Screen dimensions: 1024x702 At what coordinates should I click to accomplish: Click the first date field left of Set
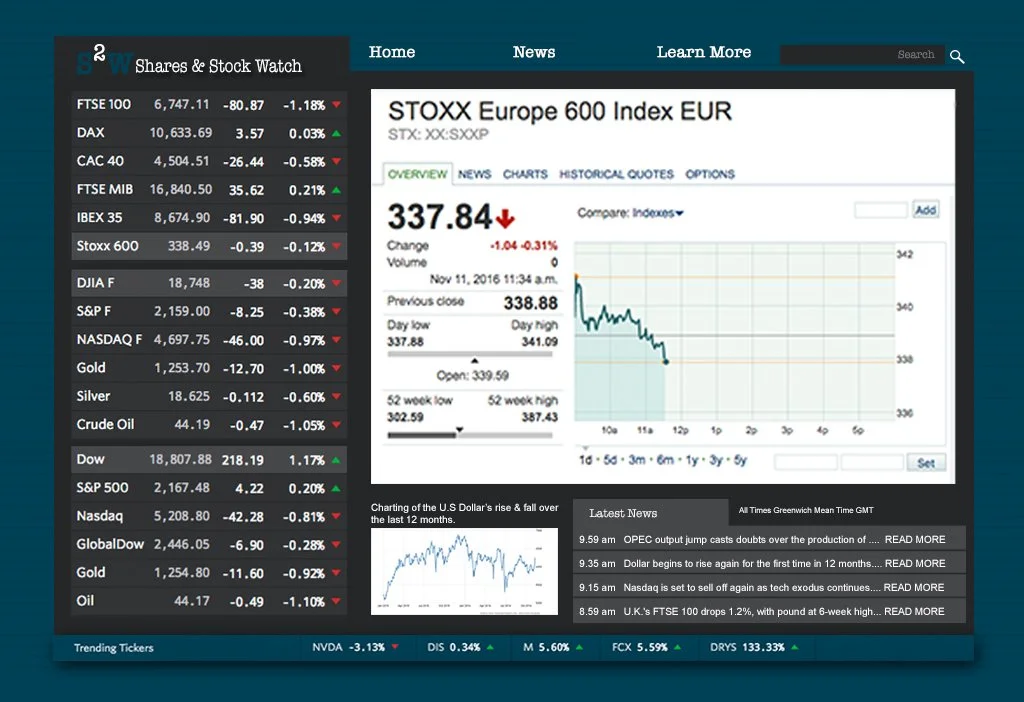(x=806, y=462)
